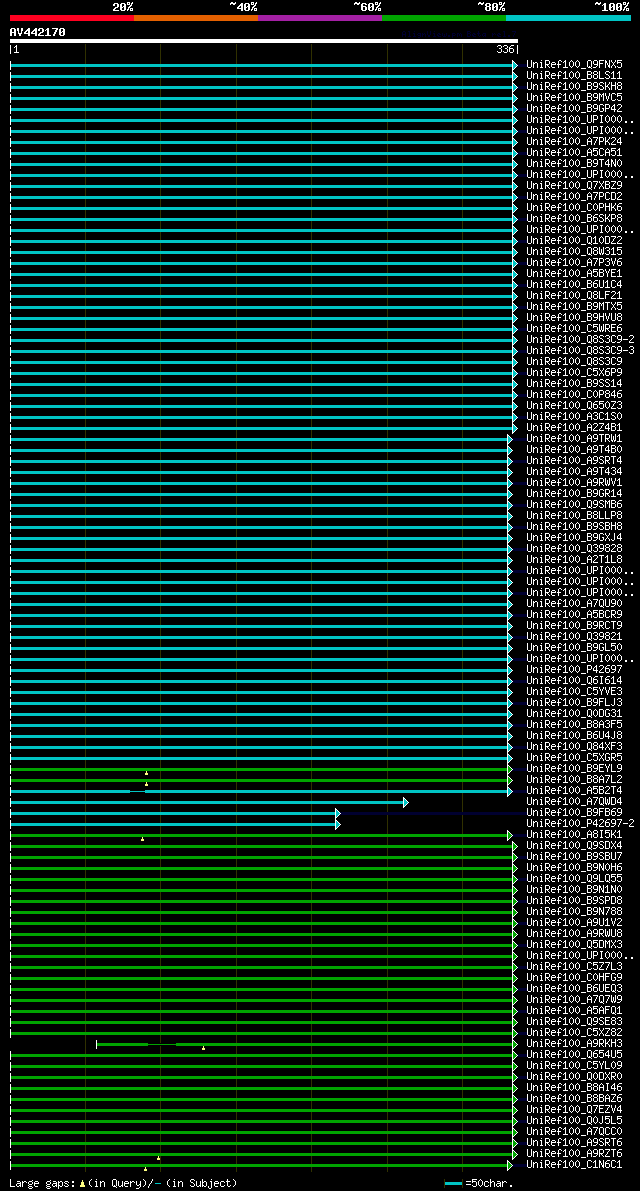Image resolution: width=640 pixels, height=1191 pixels.
Task: Click the UniRef100_A8I5K1 label
Action: coord(574,835)
